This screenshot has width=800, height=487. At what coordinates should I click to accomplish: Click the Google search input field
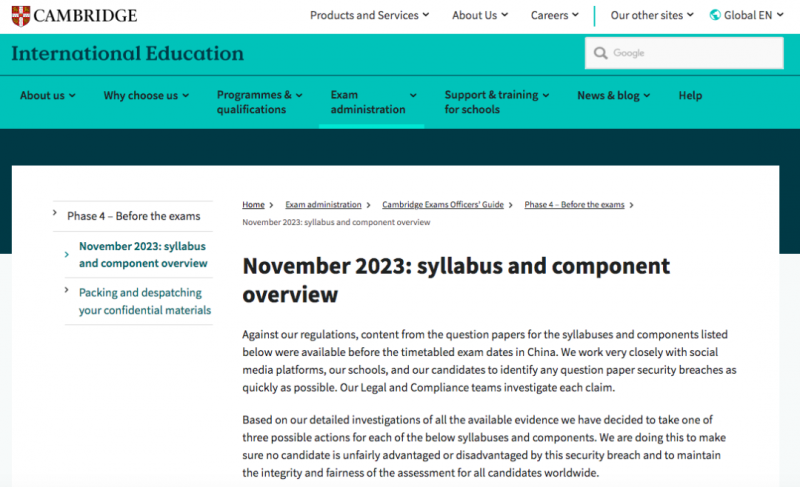coord(684,53)
